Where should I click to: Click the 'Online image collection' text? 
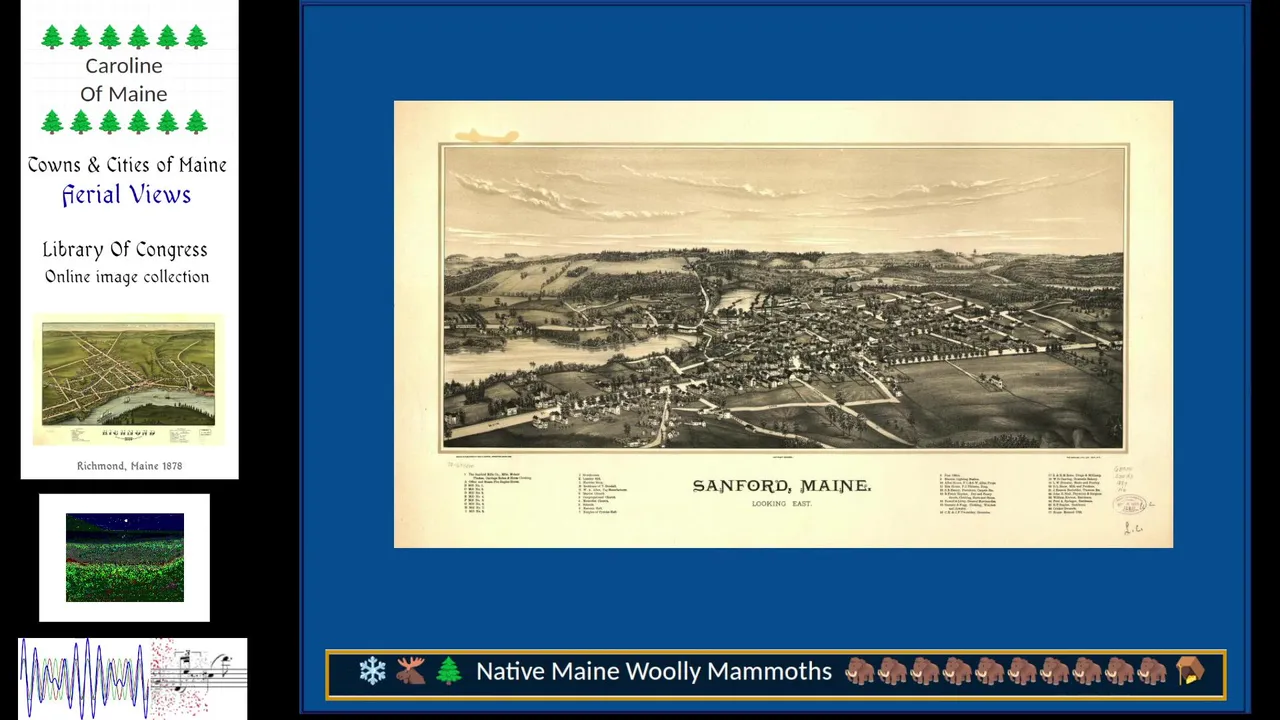127,277
